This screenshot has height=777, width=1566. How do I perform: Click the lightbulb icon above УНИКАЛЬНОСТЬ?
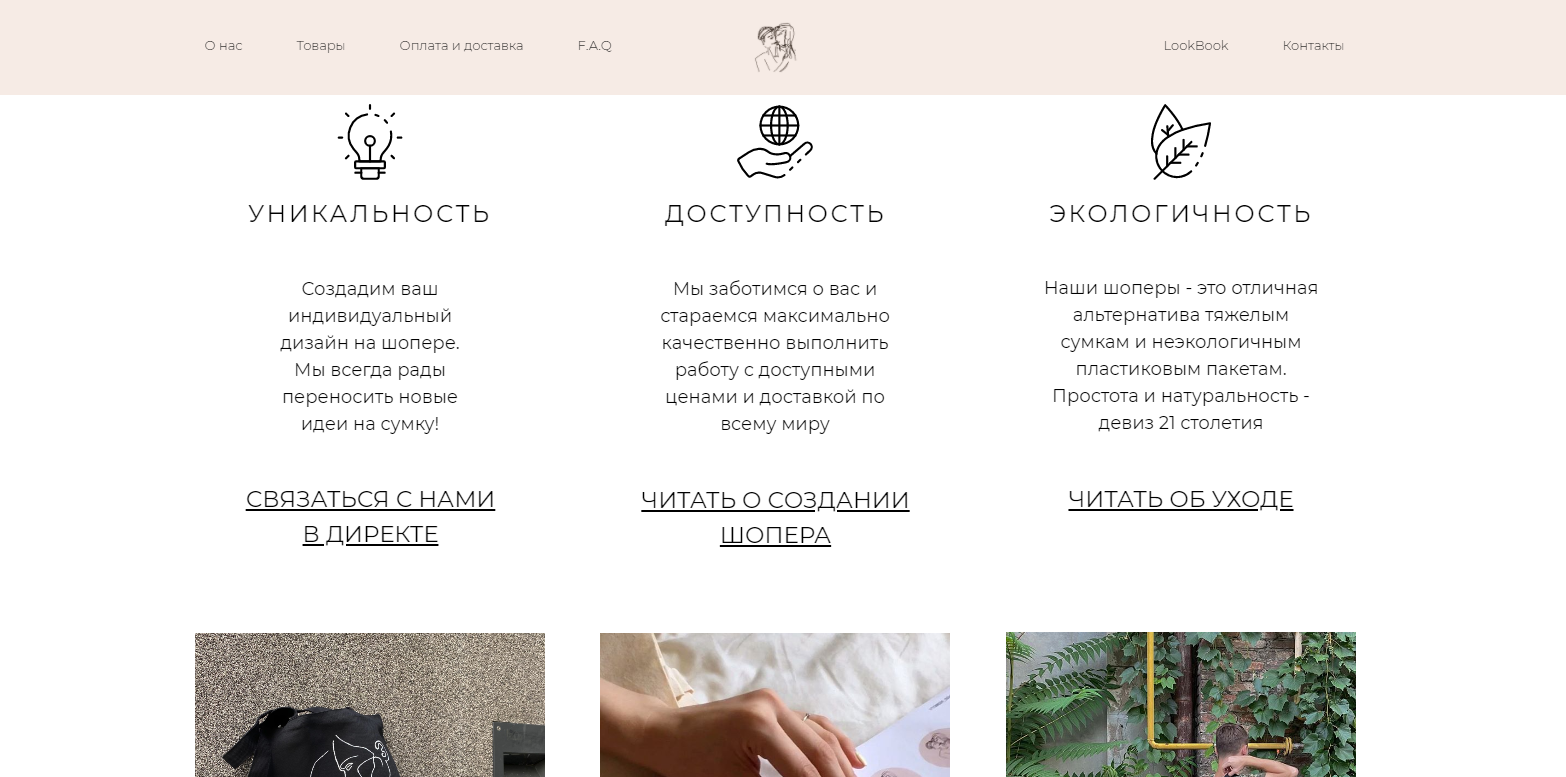coord(370,142)
